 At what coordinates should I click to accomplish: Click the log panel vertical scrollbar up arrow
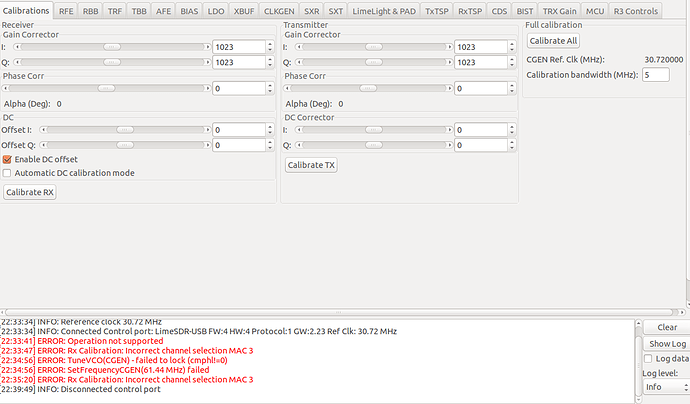coord(638,324)
